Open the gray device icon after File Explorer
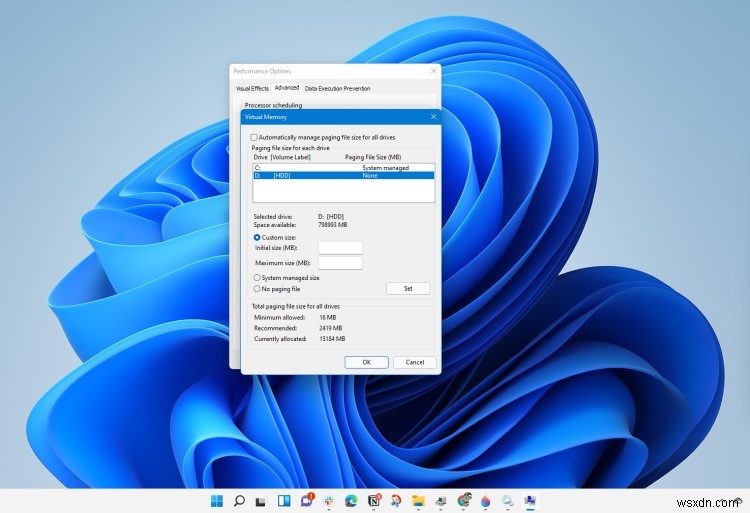This screenshot has height=513, width=750. (441, 501)
